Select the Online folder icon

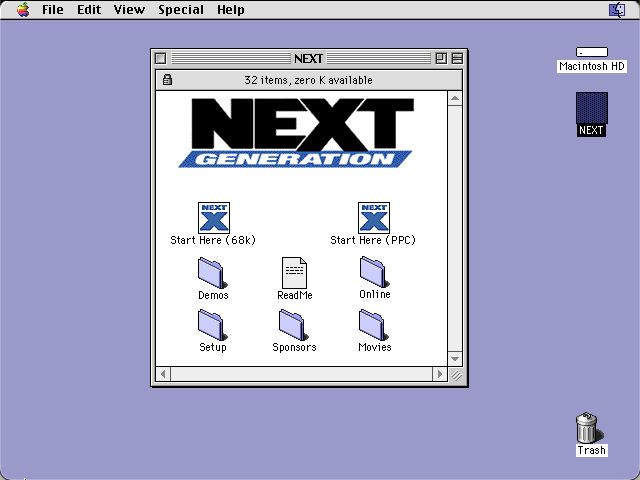click(374, 272)
